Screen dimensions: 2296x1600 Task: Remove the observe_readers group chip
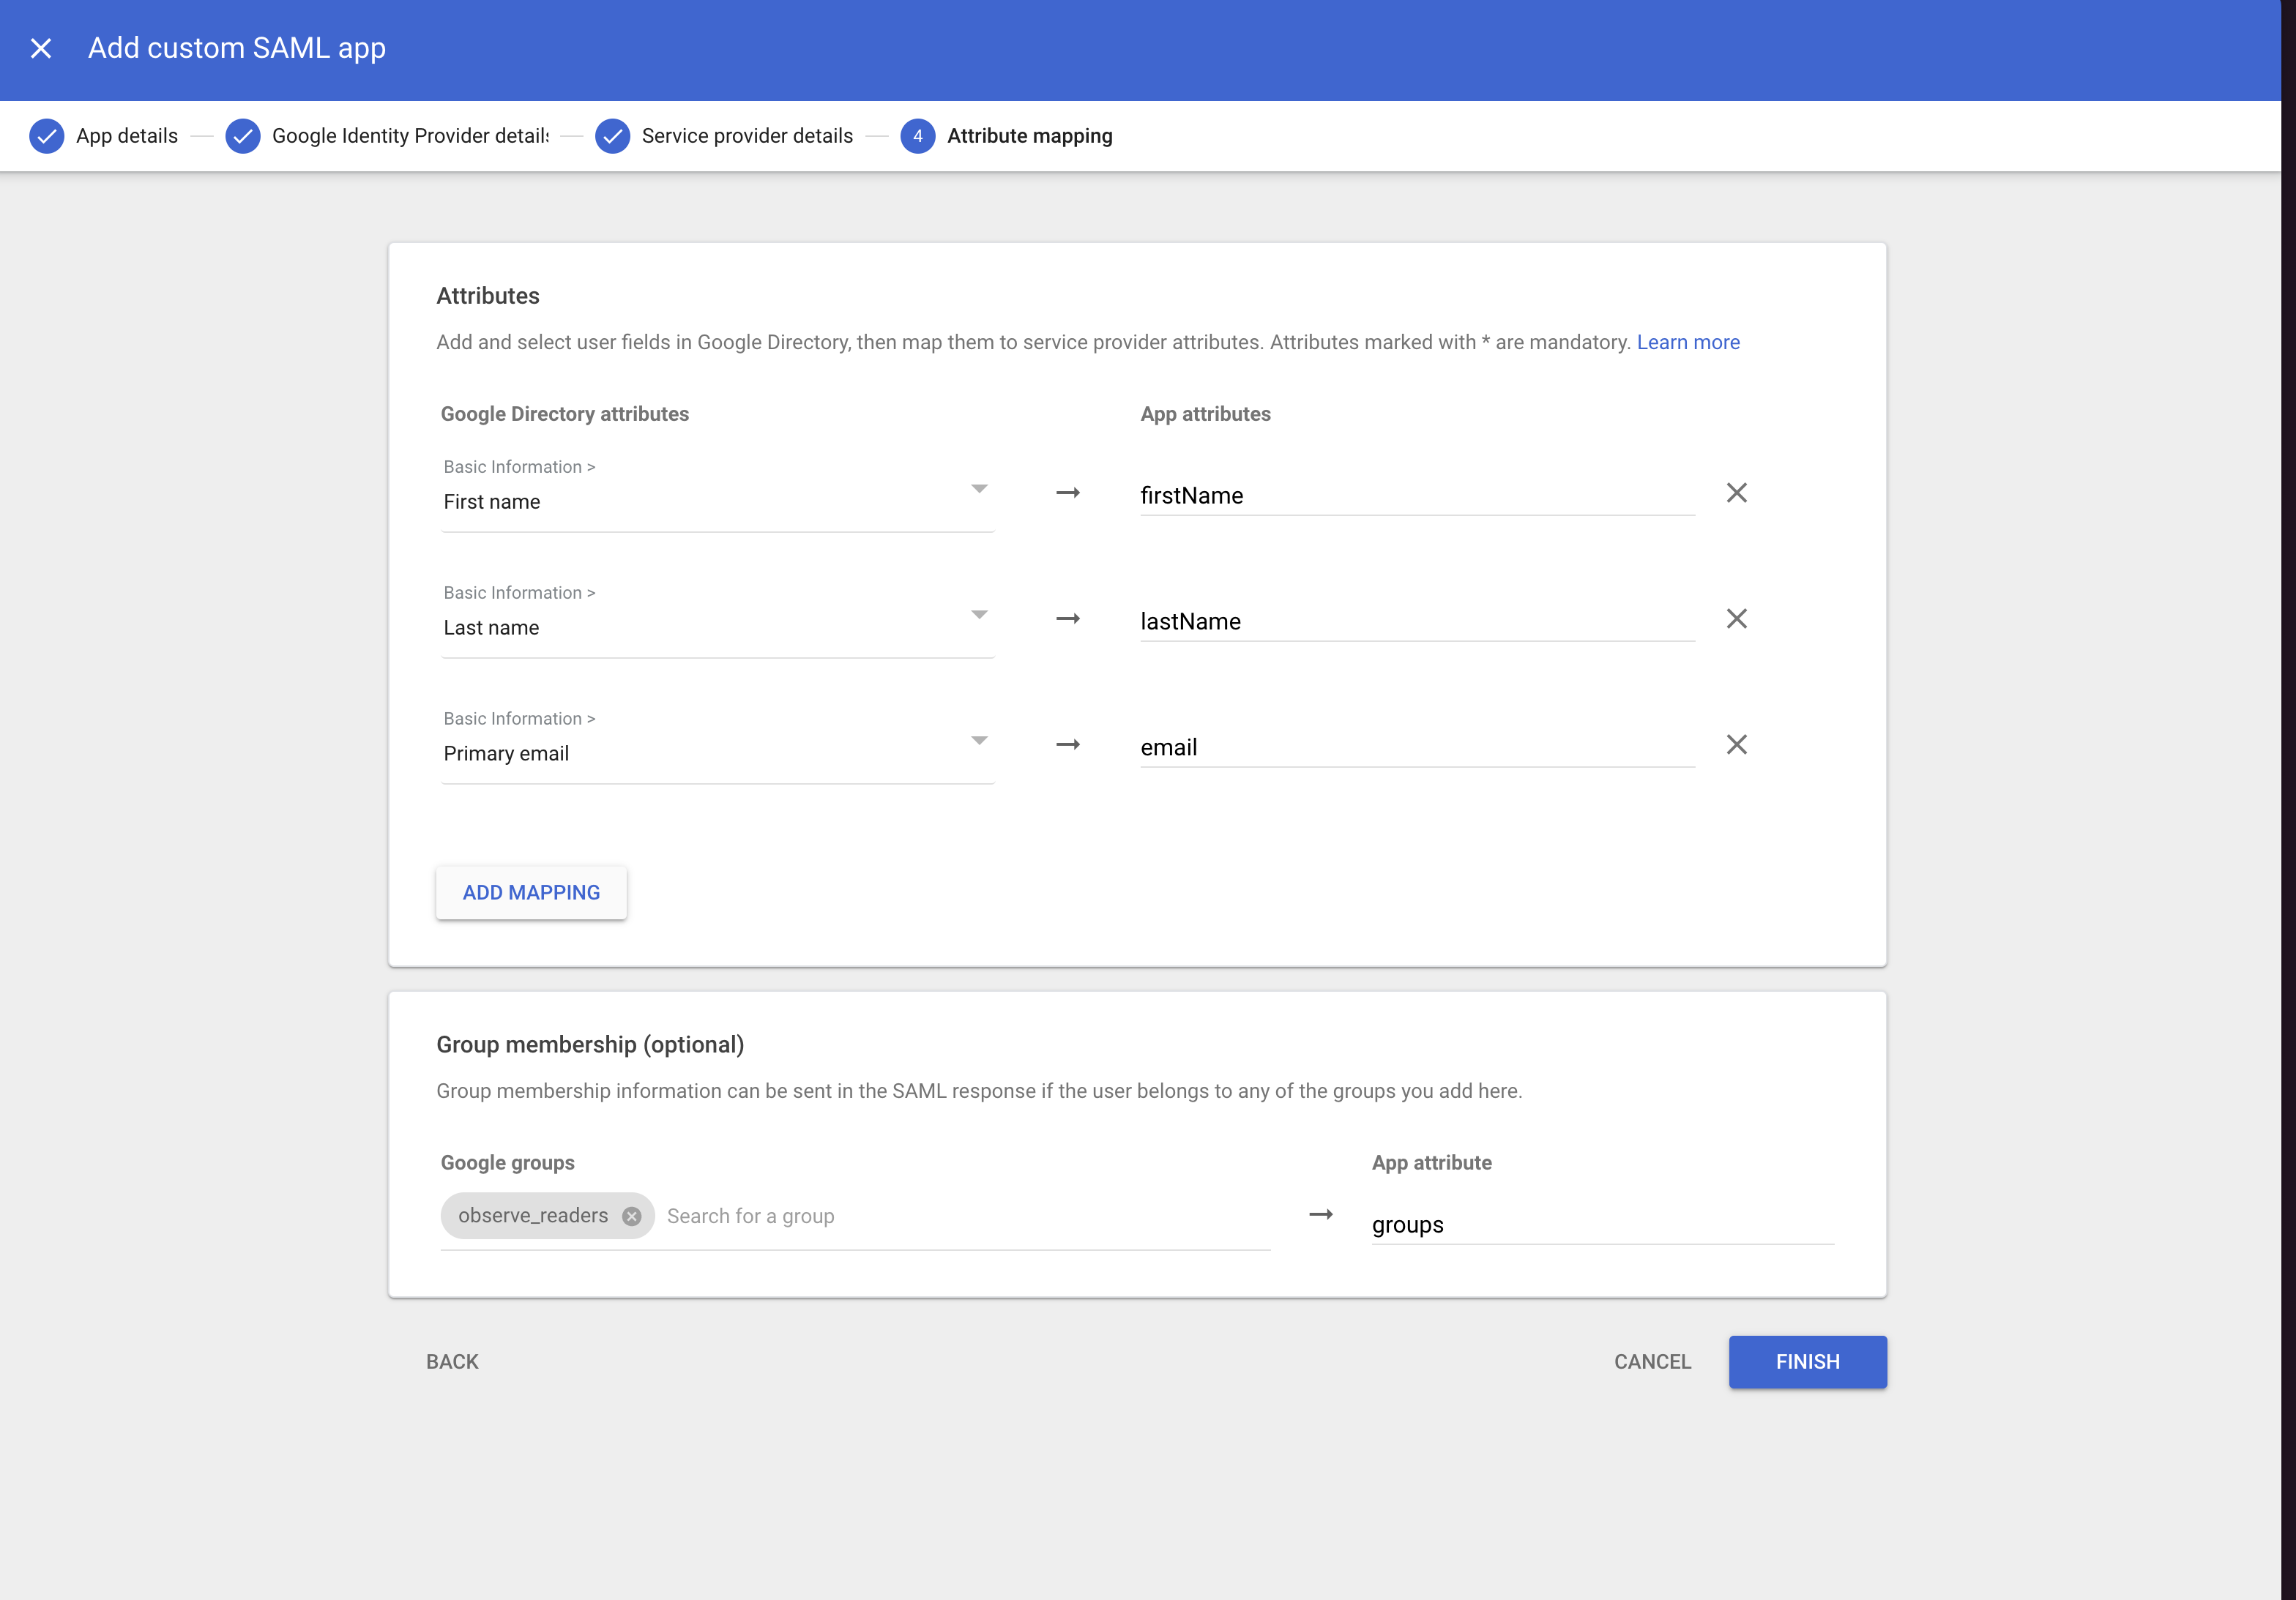(x=632, y=1216)
